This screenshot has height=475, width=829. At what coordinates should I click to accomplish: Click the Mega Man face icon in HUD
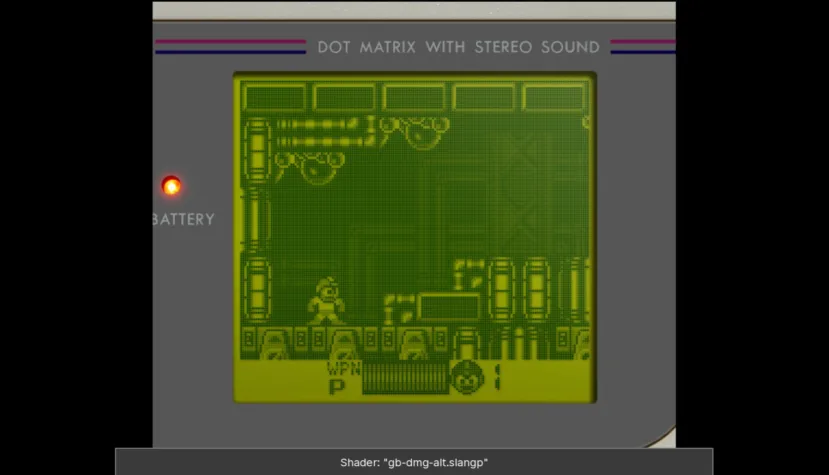point(467,377)
